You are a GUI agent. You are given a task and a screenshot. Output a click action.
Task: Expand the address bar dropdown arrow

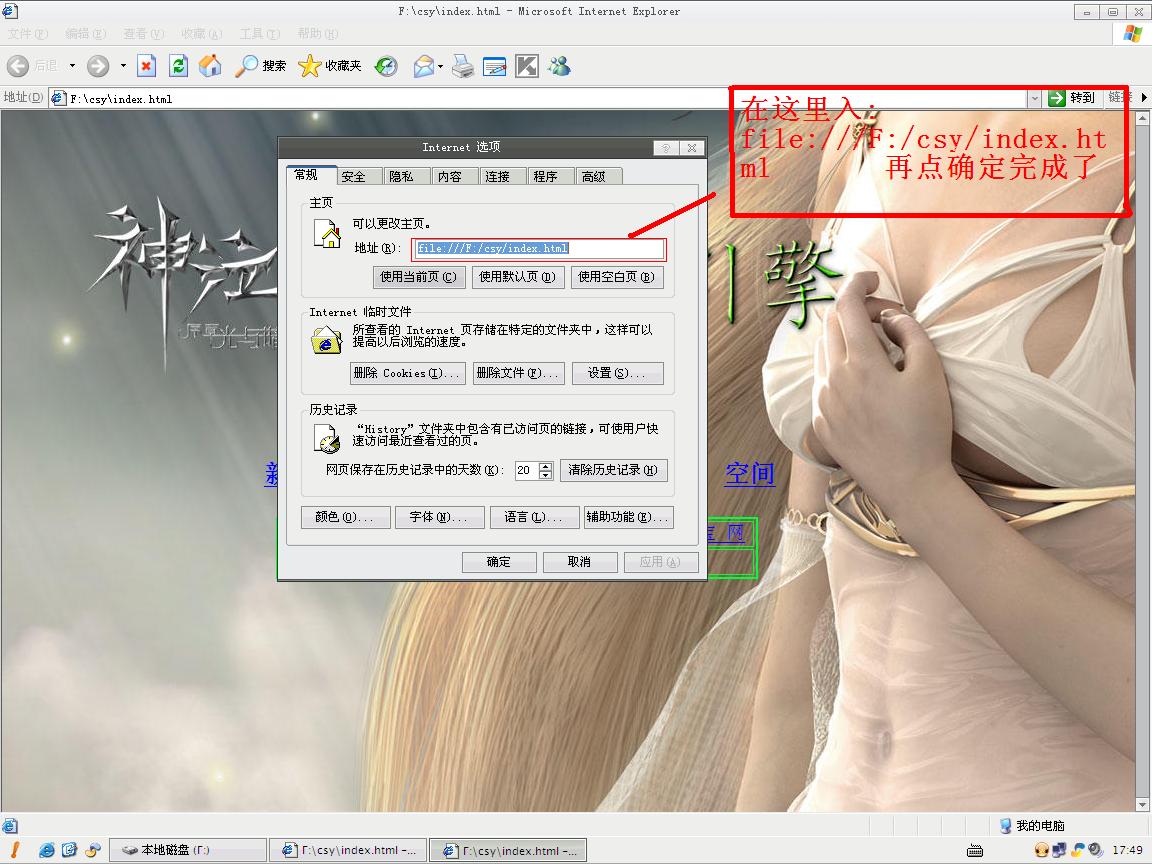pos(1034,98)
